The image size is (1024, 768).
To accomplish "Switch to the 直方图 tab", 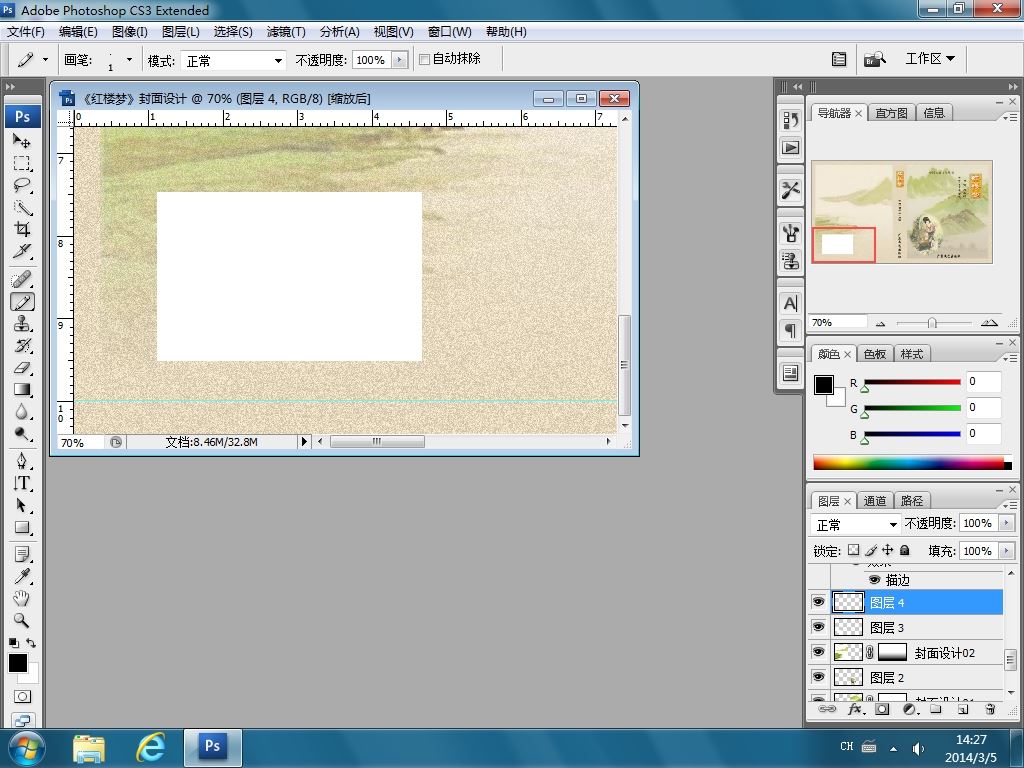I will (891, 113).
